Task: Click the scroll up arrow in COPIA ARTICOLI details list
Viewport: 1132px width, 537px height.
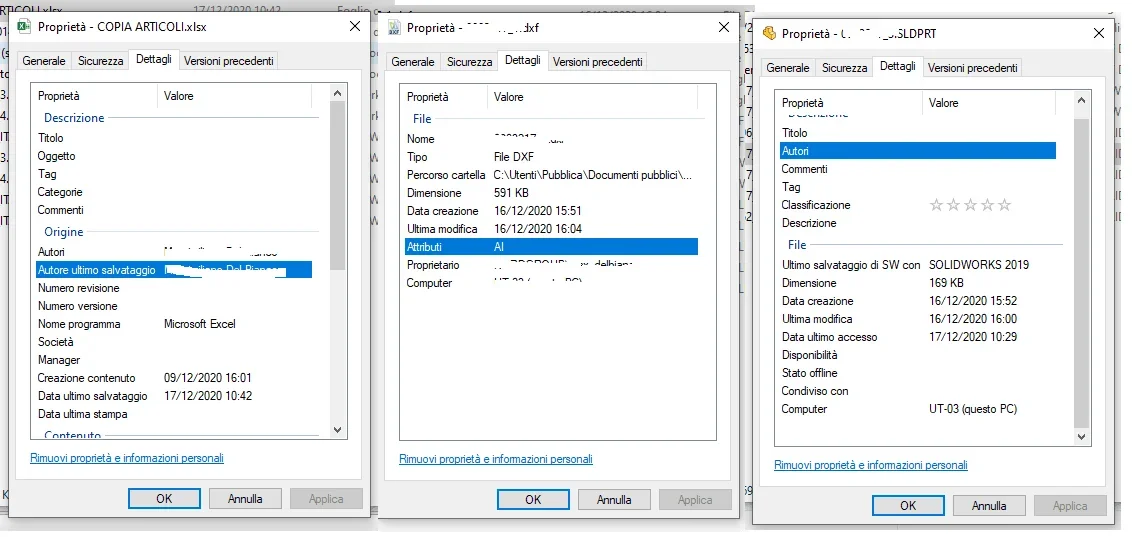Action: (x=337, y=92)
